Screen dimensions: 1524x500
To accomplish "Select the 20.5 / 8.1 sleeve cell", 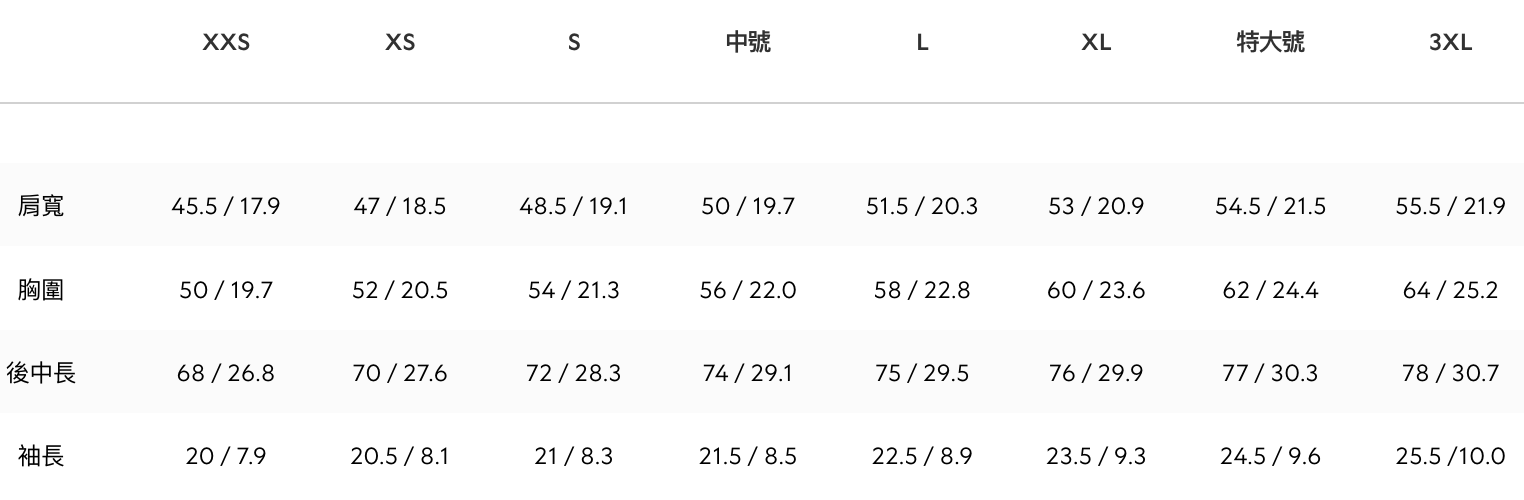I will [x=400, y=456].
